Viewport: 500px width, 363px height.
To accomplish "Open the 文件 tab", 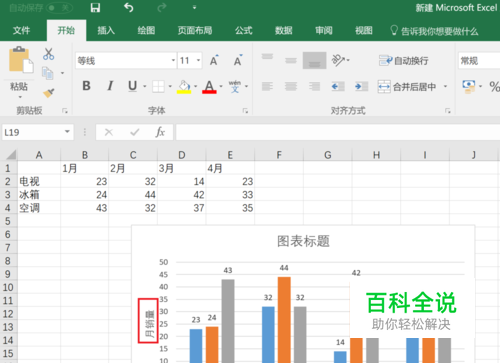I will (x=21, y=31).
